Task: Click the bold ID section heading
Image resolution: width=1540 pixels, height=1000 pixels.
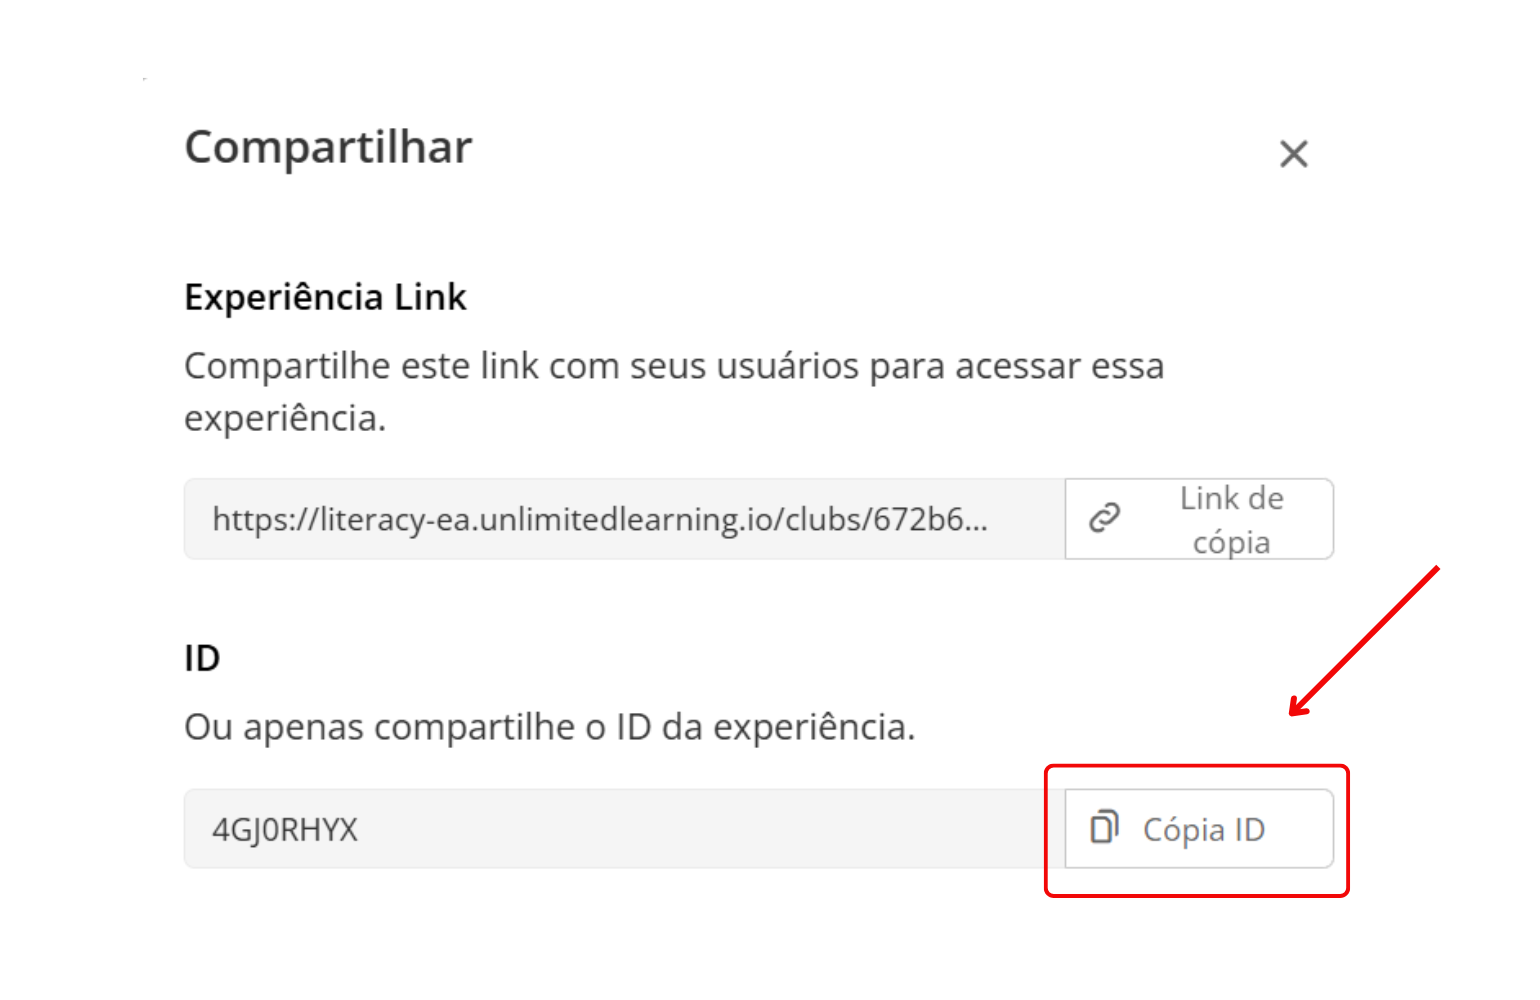Action: [202, 658]
